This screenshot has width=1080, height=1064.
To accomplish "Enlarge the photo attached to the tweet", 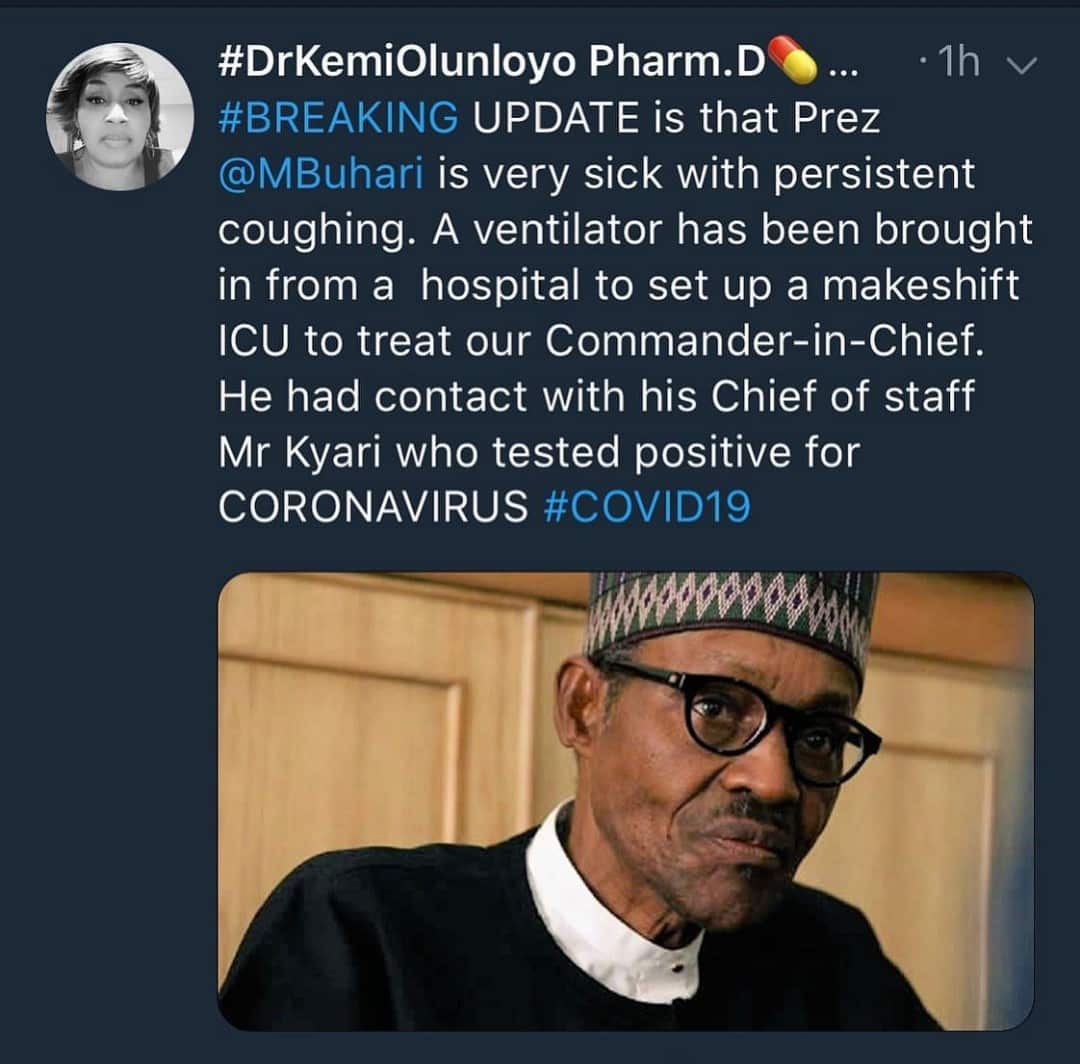I will (626, 800).
